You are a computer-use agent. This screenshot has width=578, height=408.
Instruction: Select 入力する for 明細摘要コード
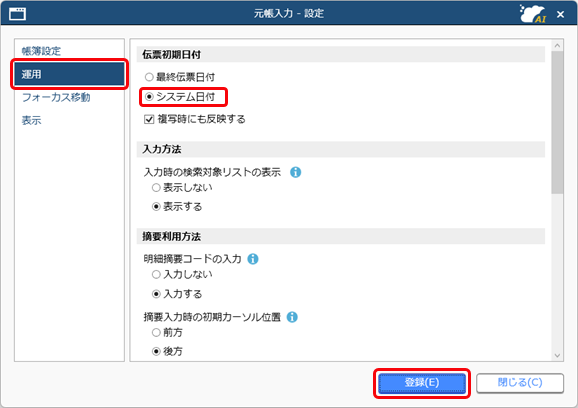pos(177,294)
